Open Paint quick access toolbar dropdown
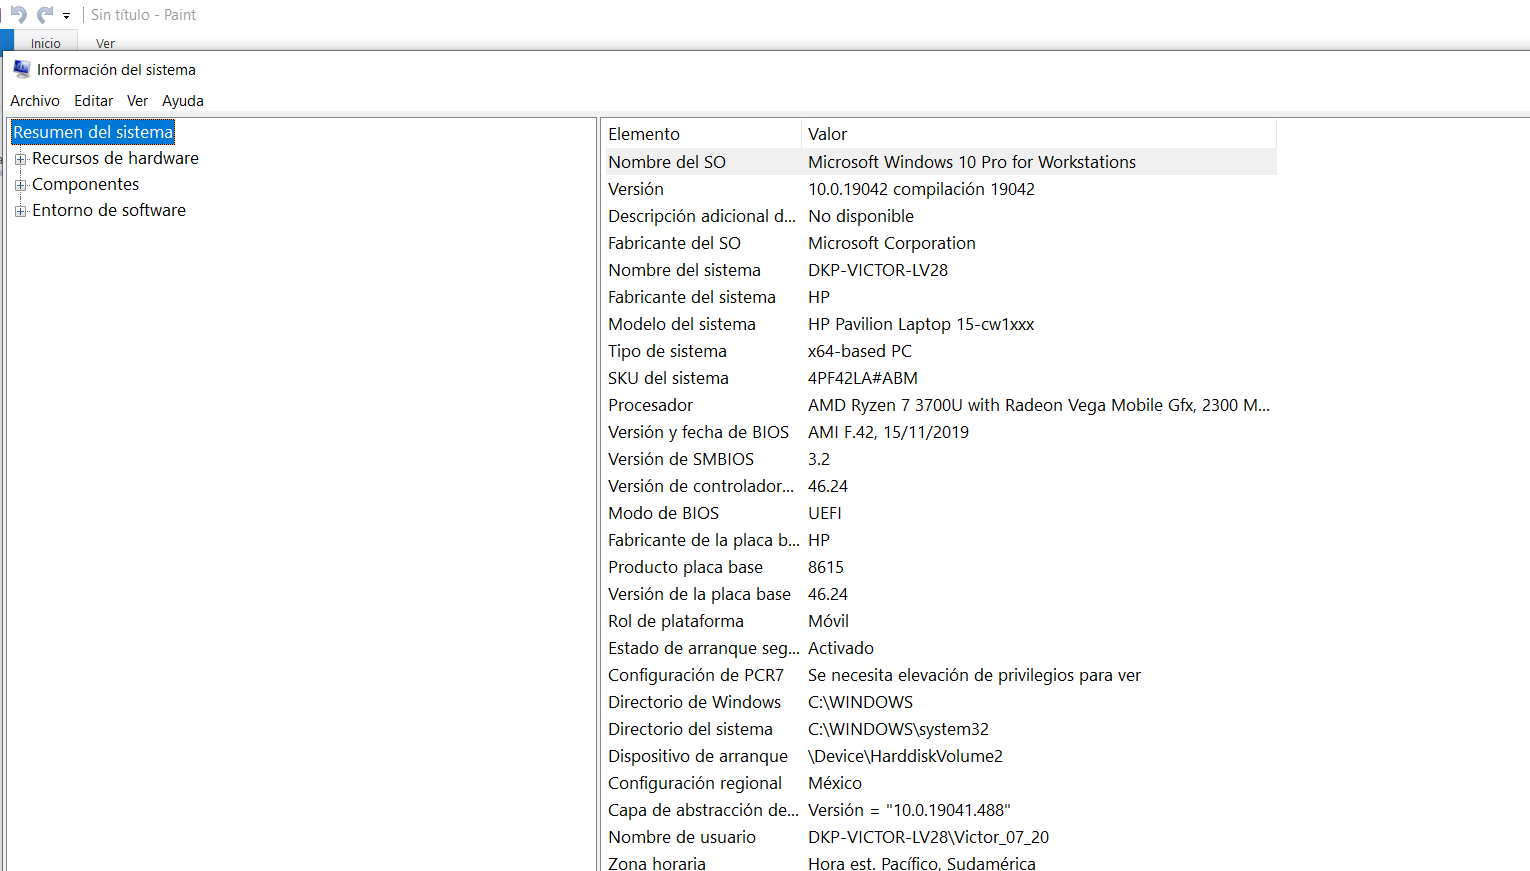The width and height of the screenshot is (1530, 871). click(67, 16)
